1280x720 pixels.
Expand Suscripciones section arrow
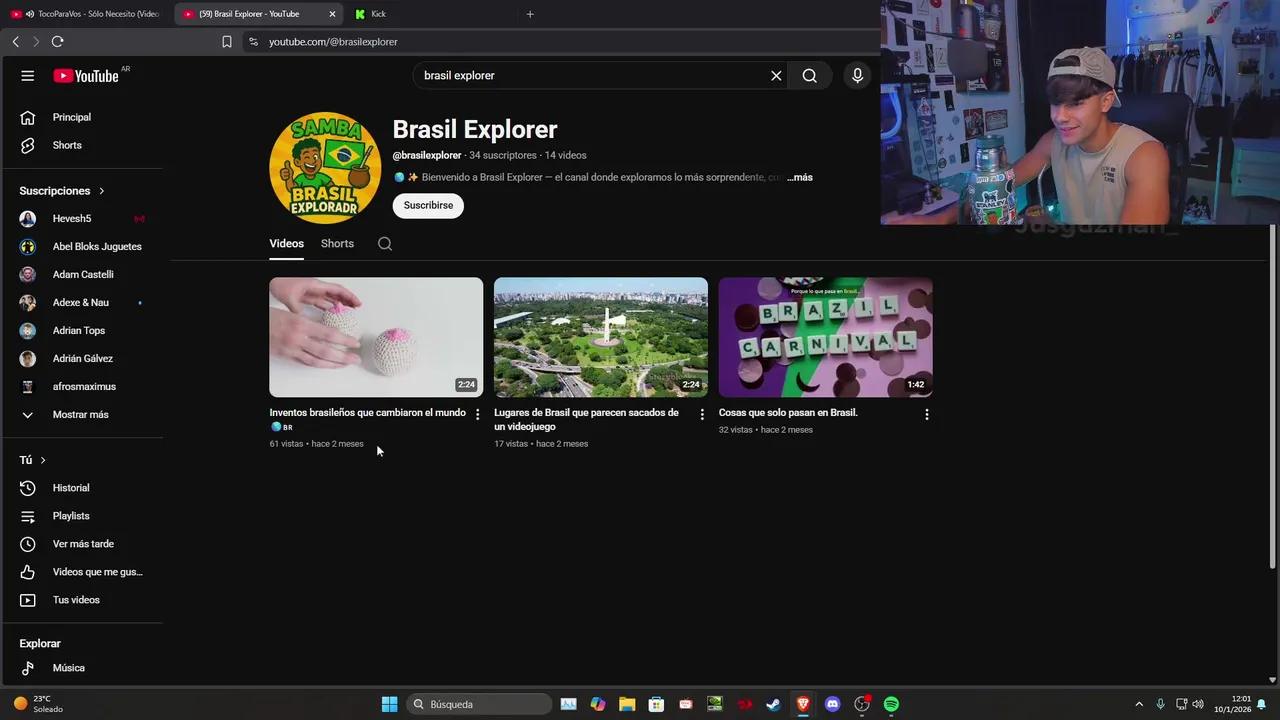[101, 191]
